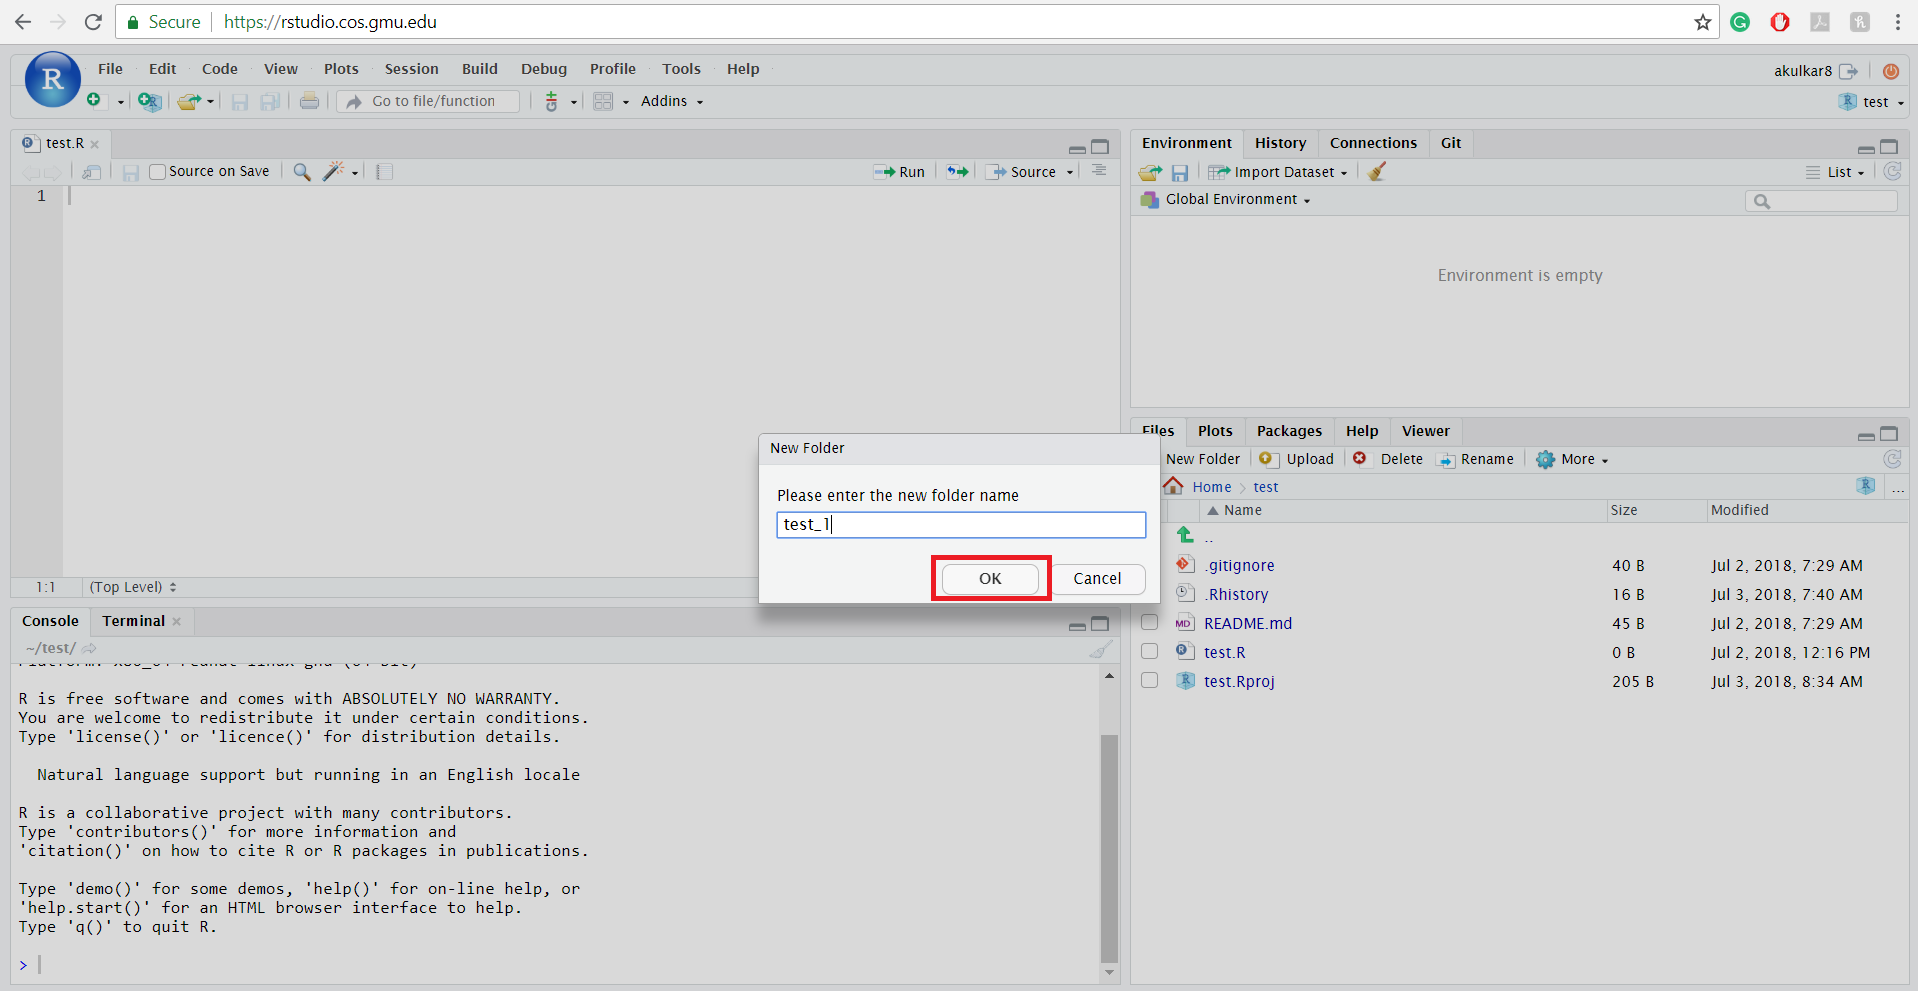1918x991 pixels.
Task: Go to Home directory icon
Action: [1174, 486]
